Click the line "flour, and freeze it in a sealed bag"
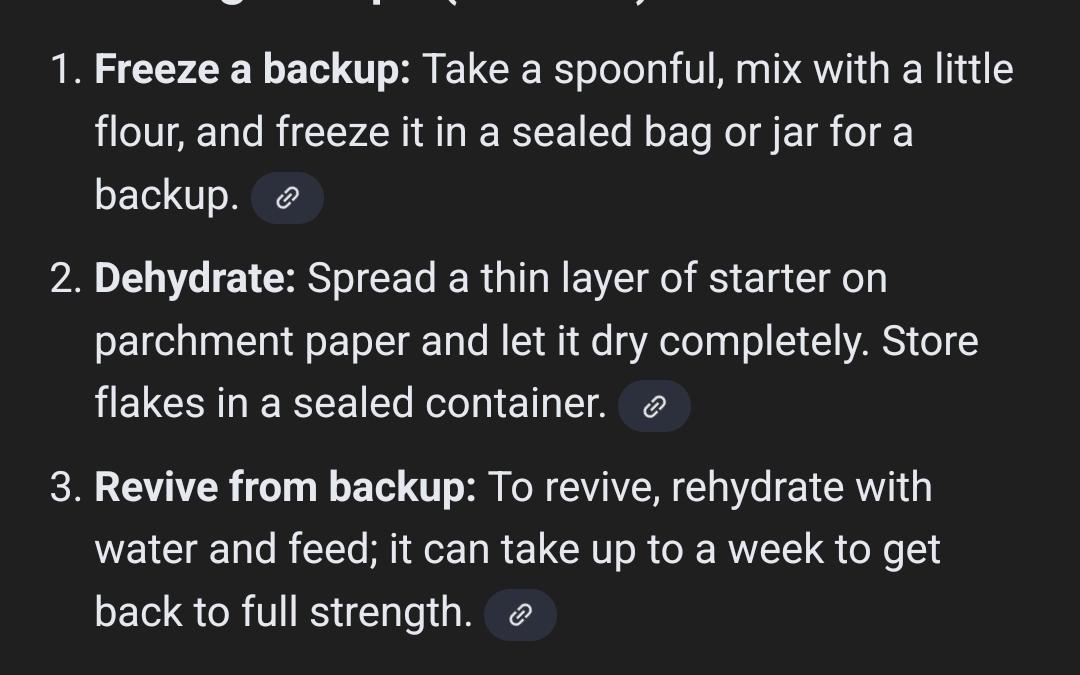The height and width of the screenshot is (675, 1080). 503,133
